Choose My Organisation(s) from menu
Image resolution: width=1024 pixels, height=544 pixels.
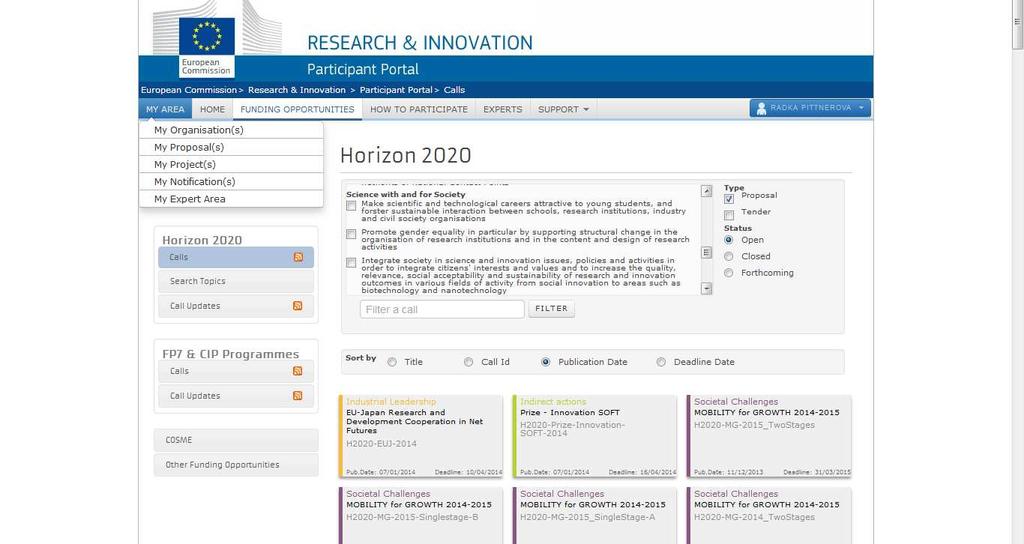pyautogui.click(x=231, y=130)
